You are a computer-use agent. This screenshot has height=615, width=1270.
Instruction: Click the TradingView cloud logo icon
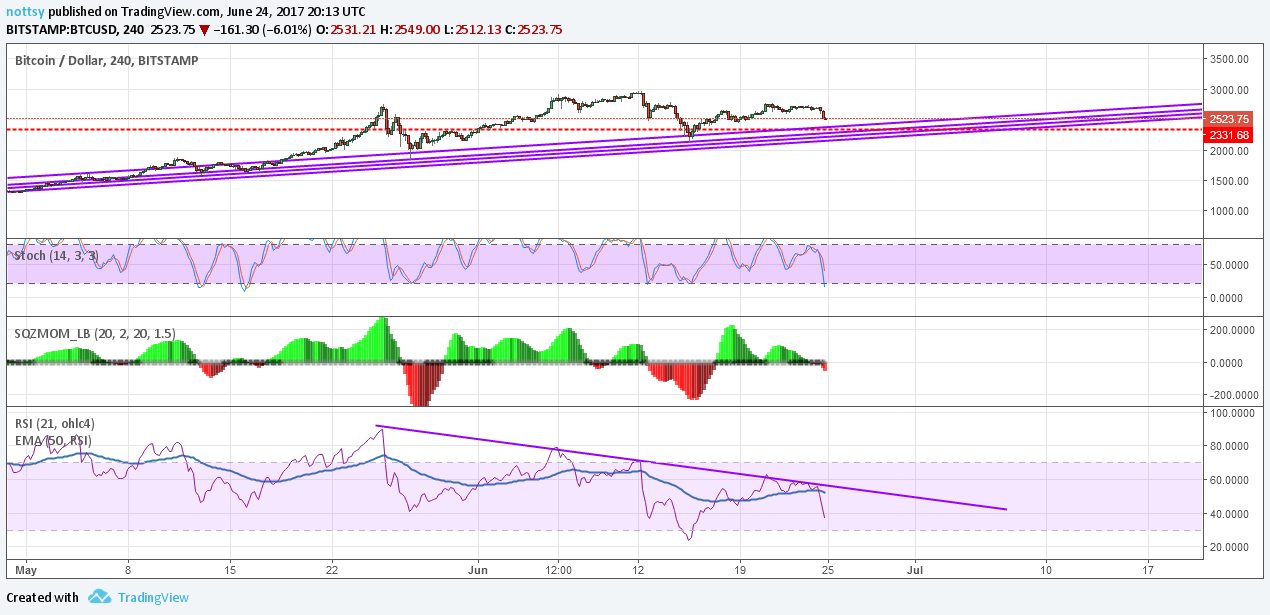[x=98, y=597]
